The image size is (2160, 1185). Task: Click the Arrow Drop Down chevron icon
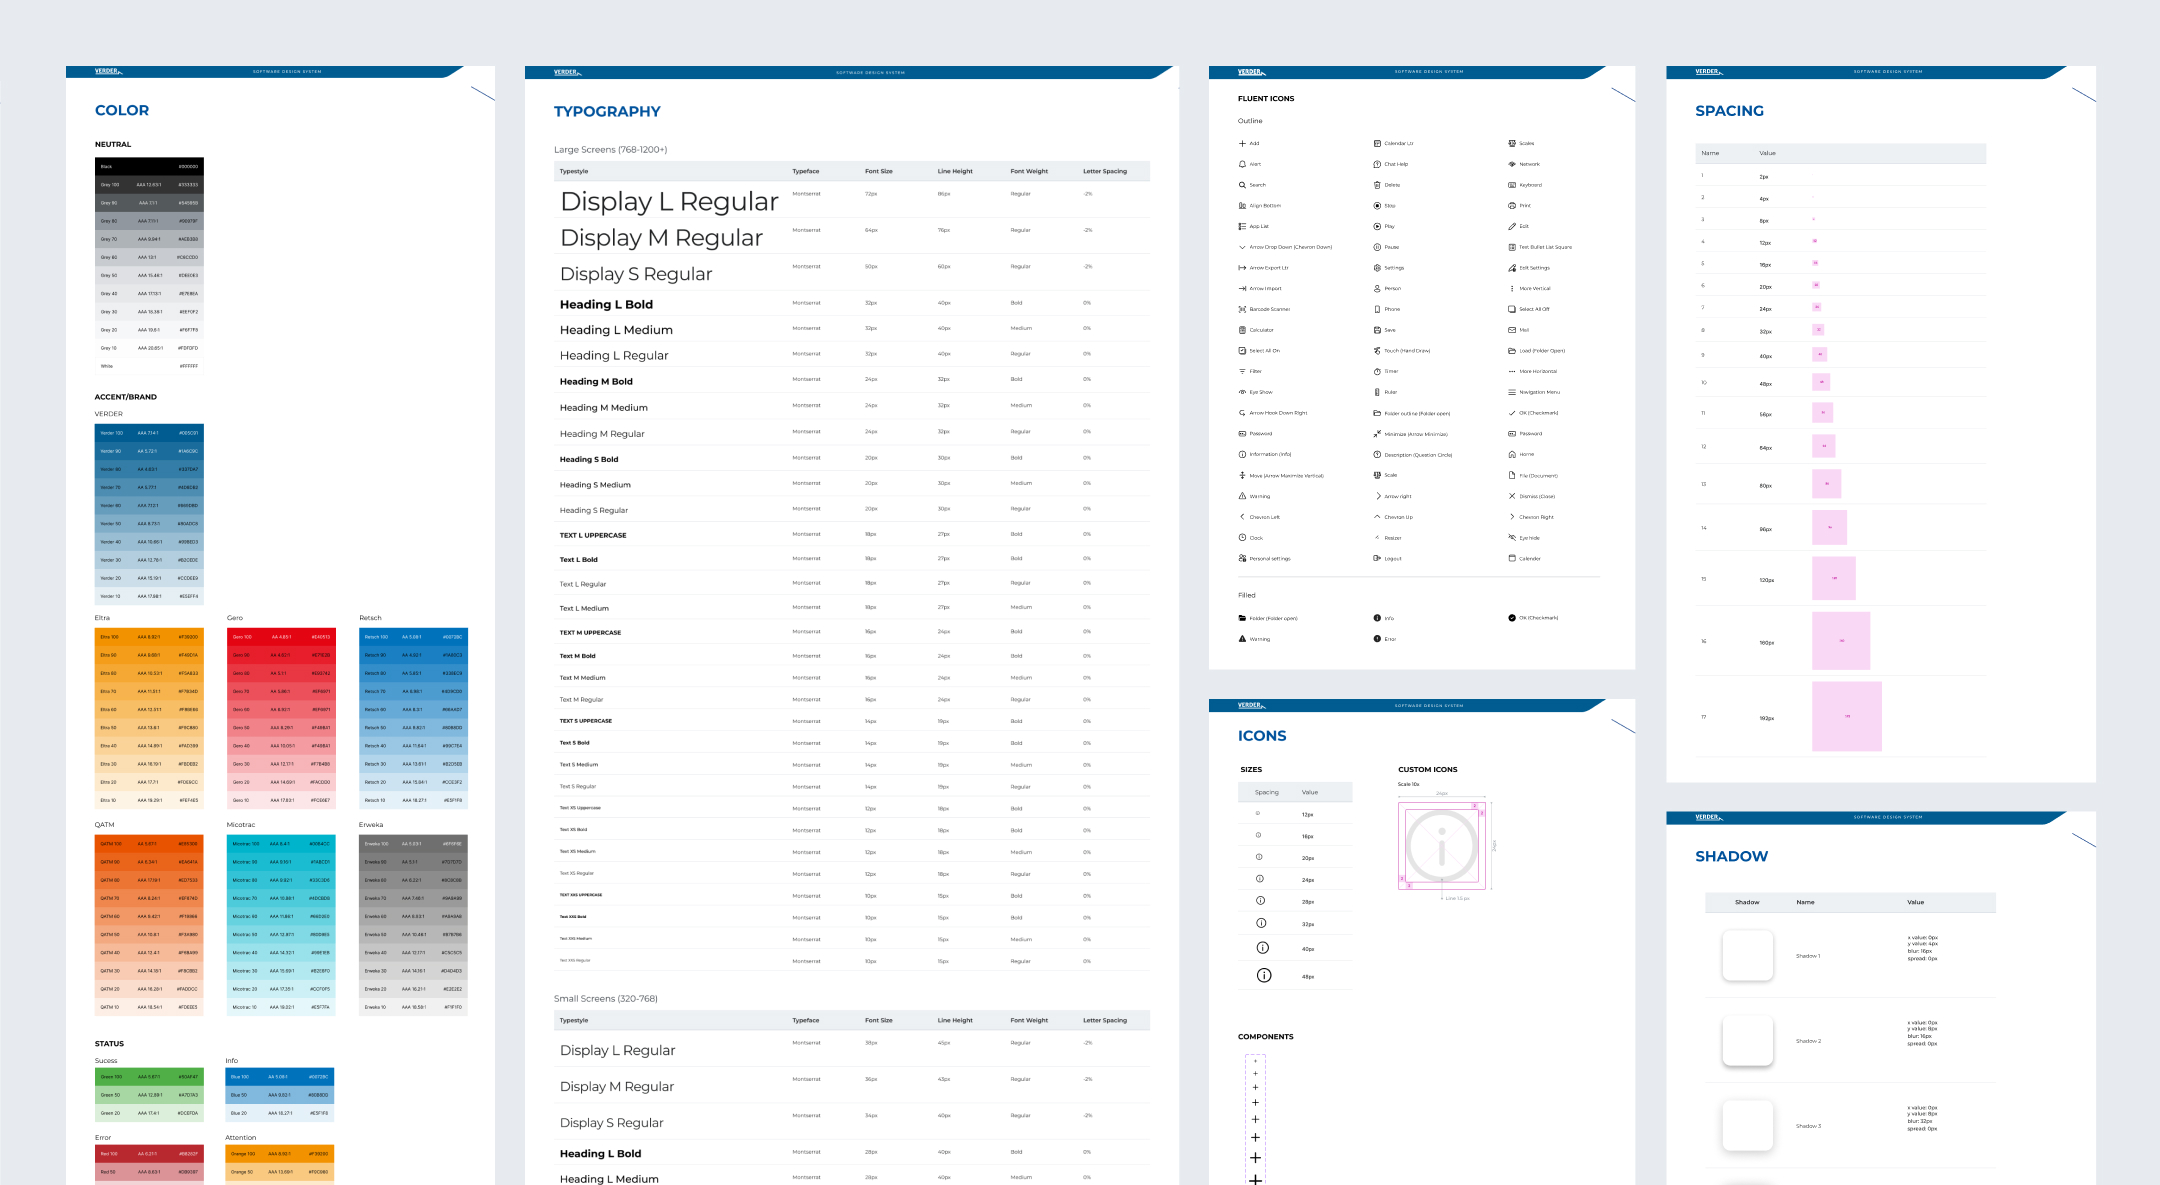[x=1242, y=247]
